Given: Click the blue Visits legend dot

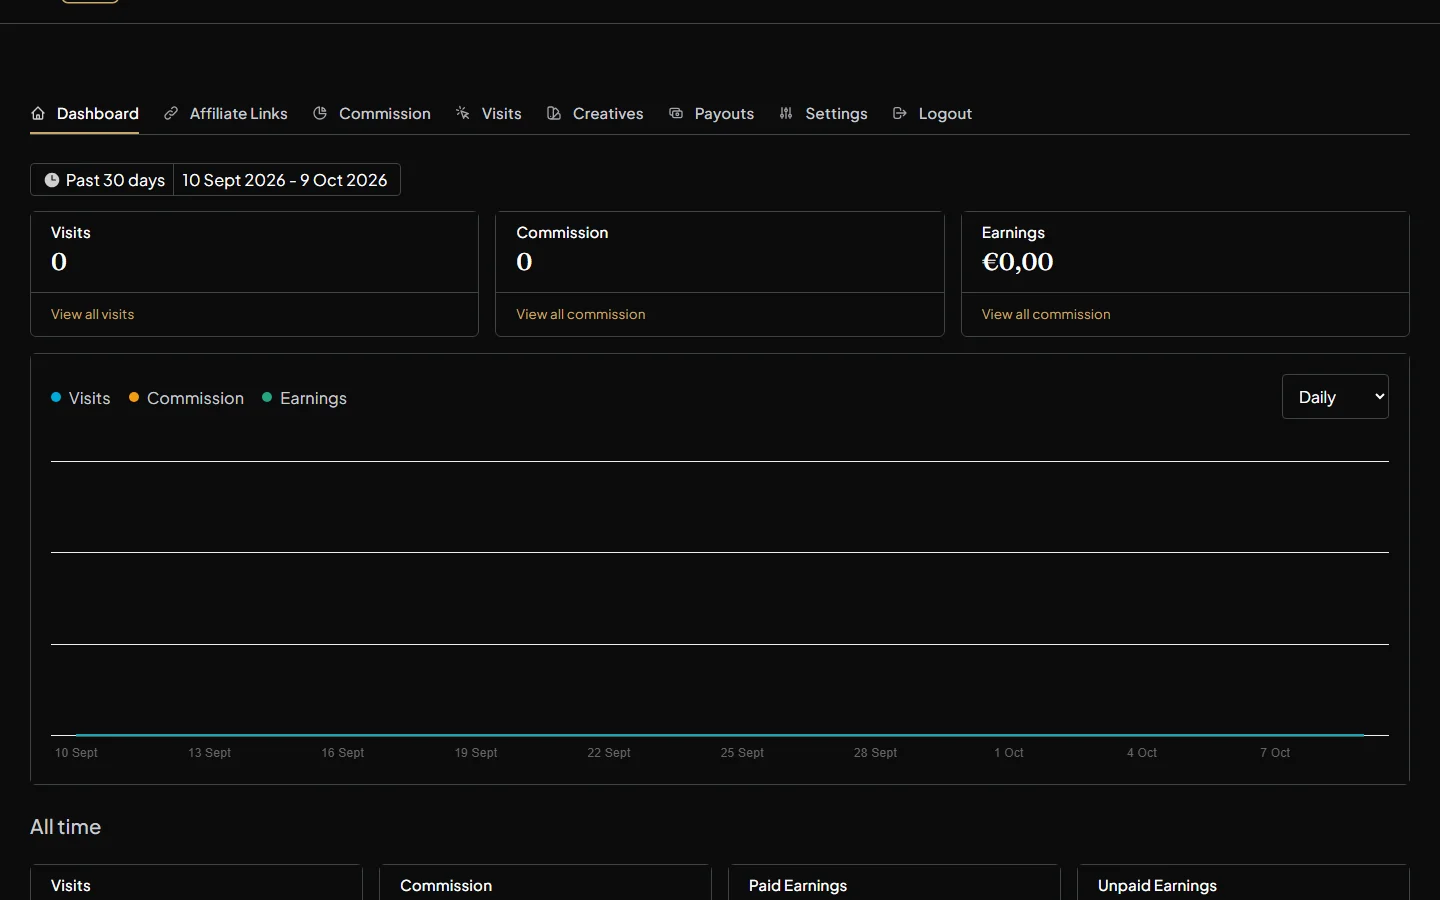Looking at the screenshot, I should pyautogui.click(x=56, y=397).
